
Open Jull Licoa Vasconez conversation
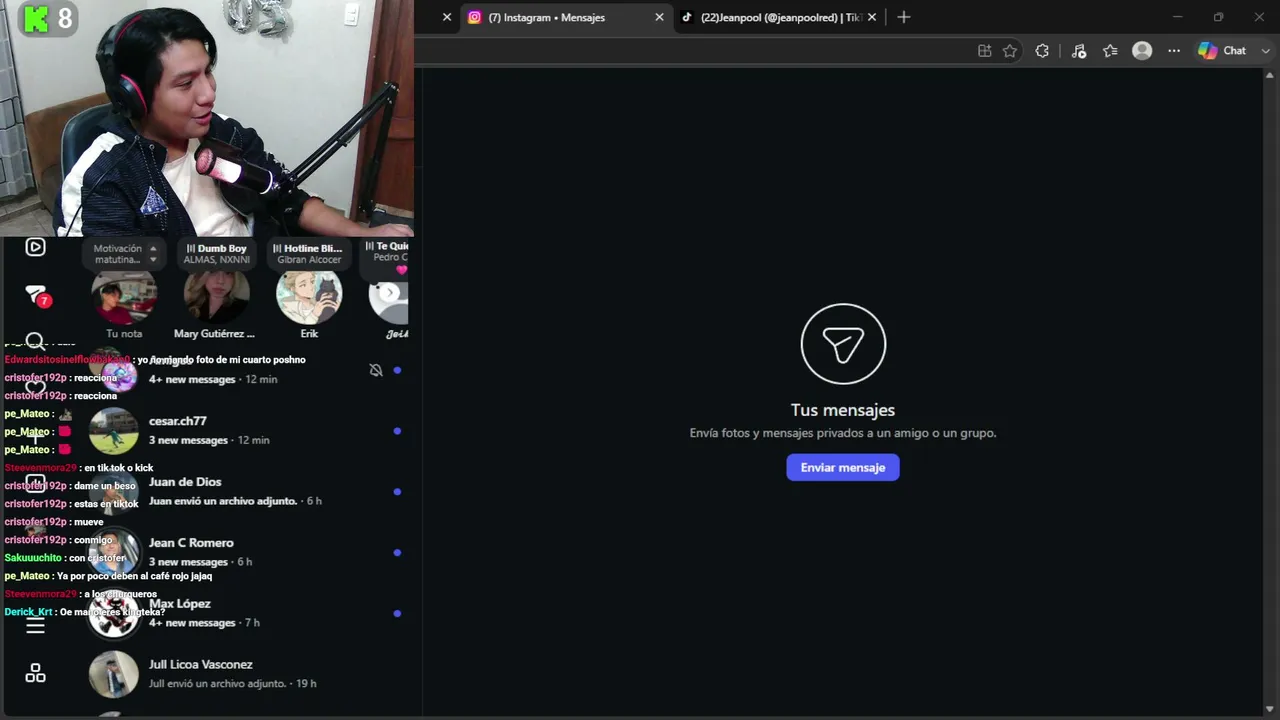tap(248, 674)
